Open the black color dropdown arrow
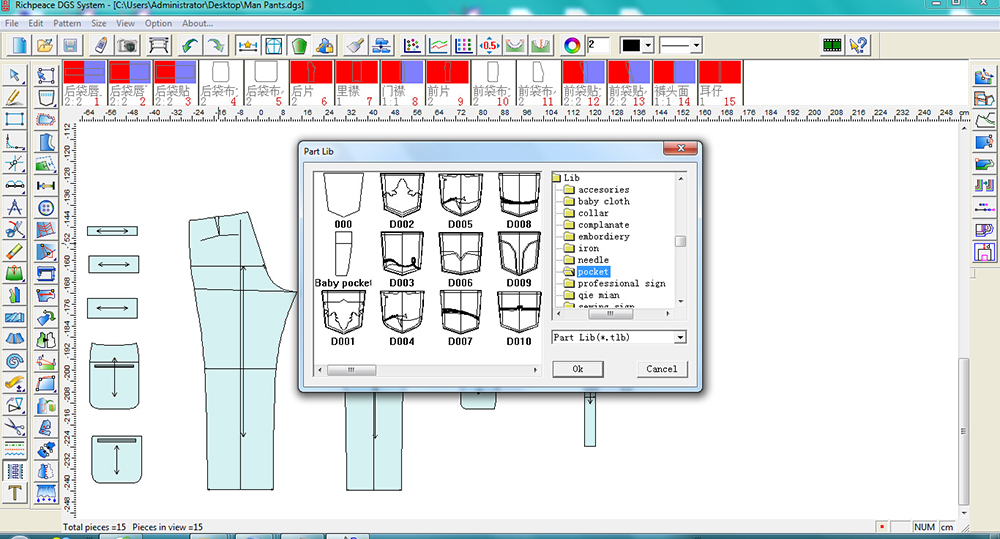Screen dimensions: 1000x539 coord(648,46)
